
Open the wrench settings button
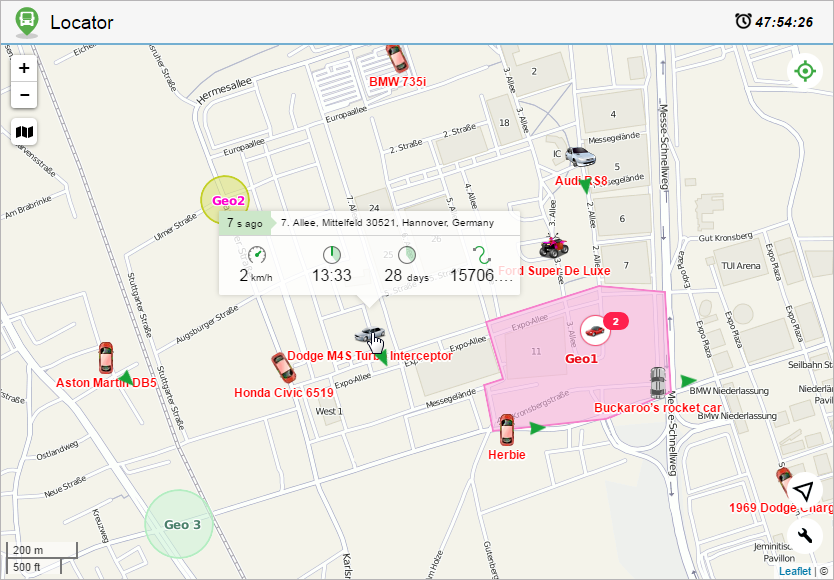805,535
